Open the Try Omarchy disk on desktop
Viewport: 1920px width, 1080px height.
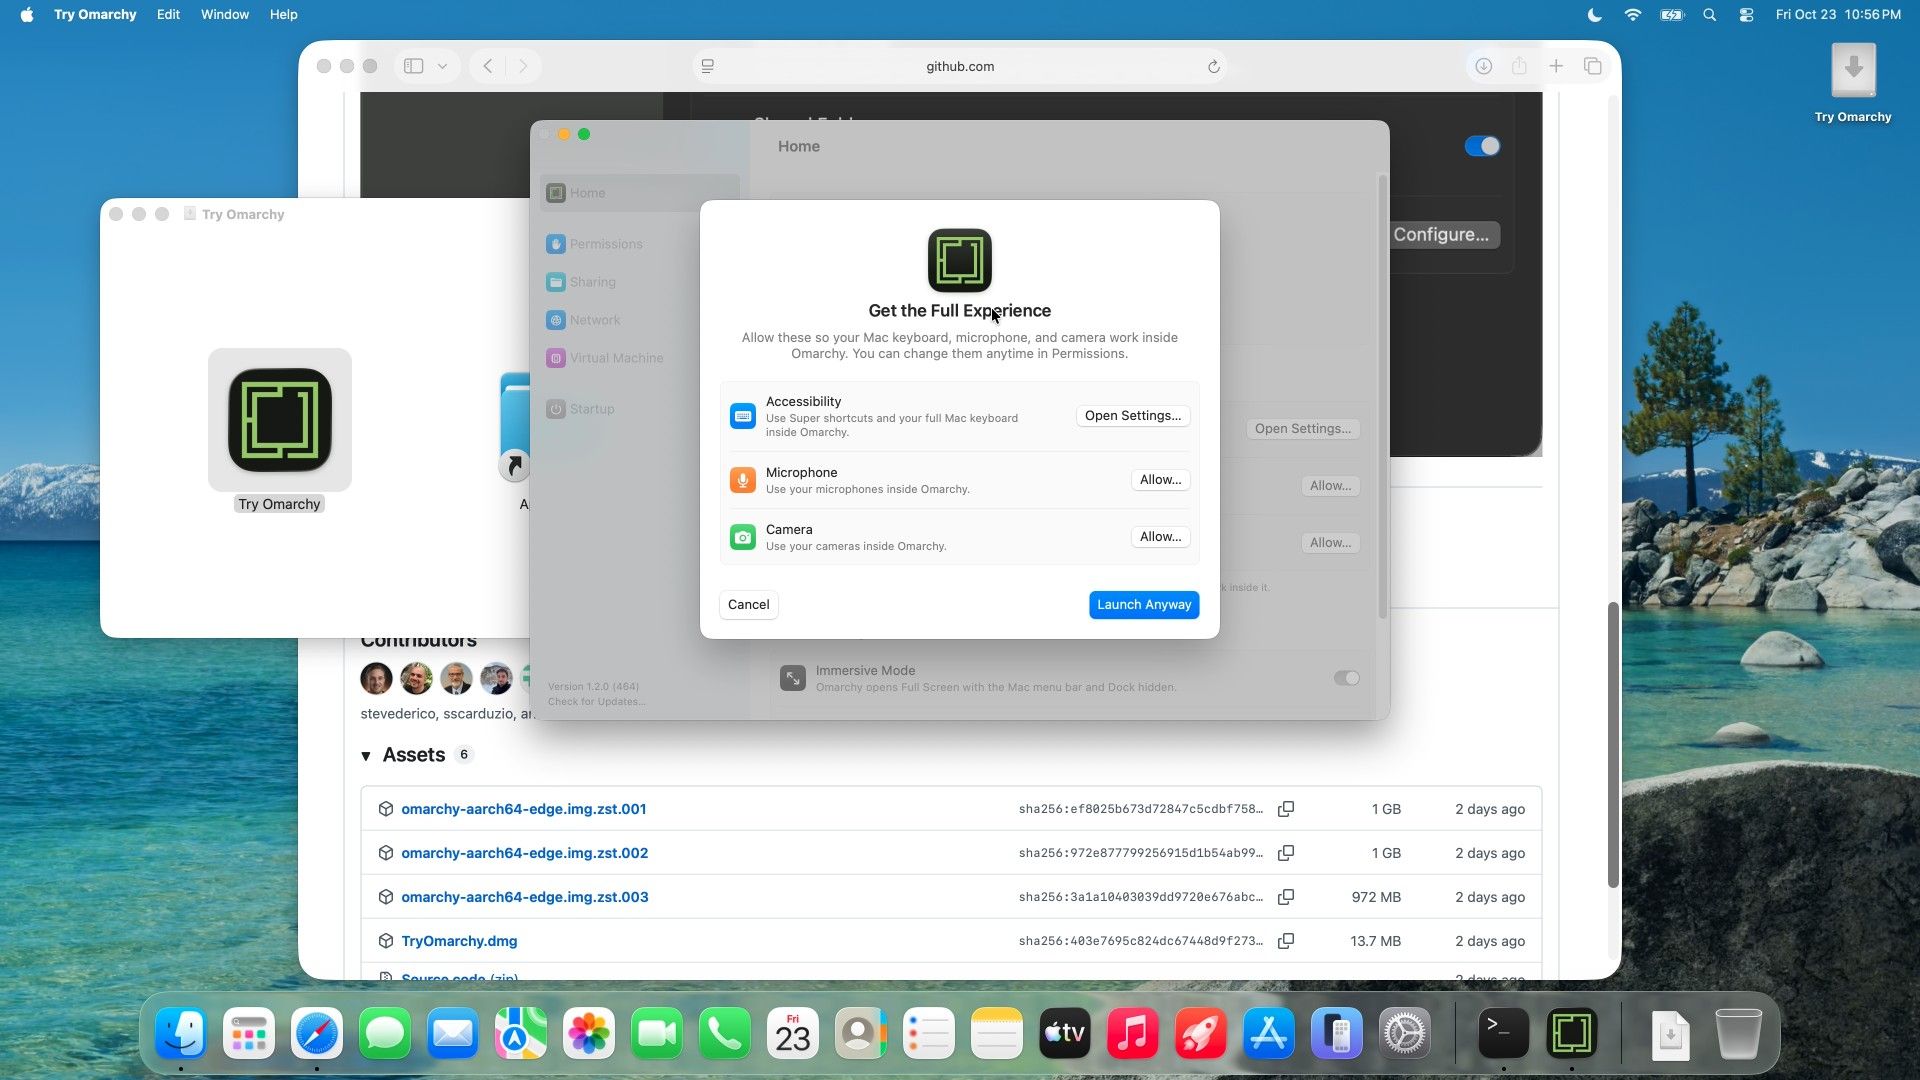pos(1853,70)
